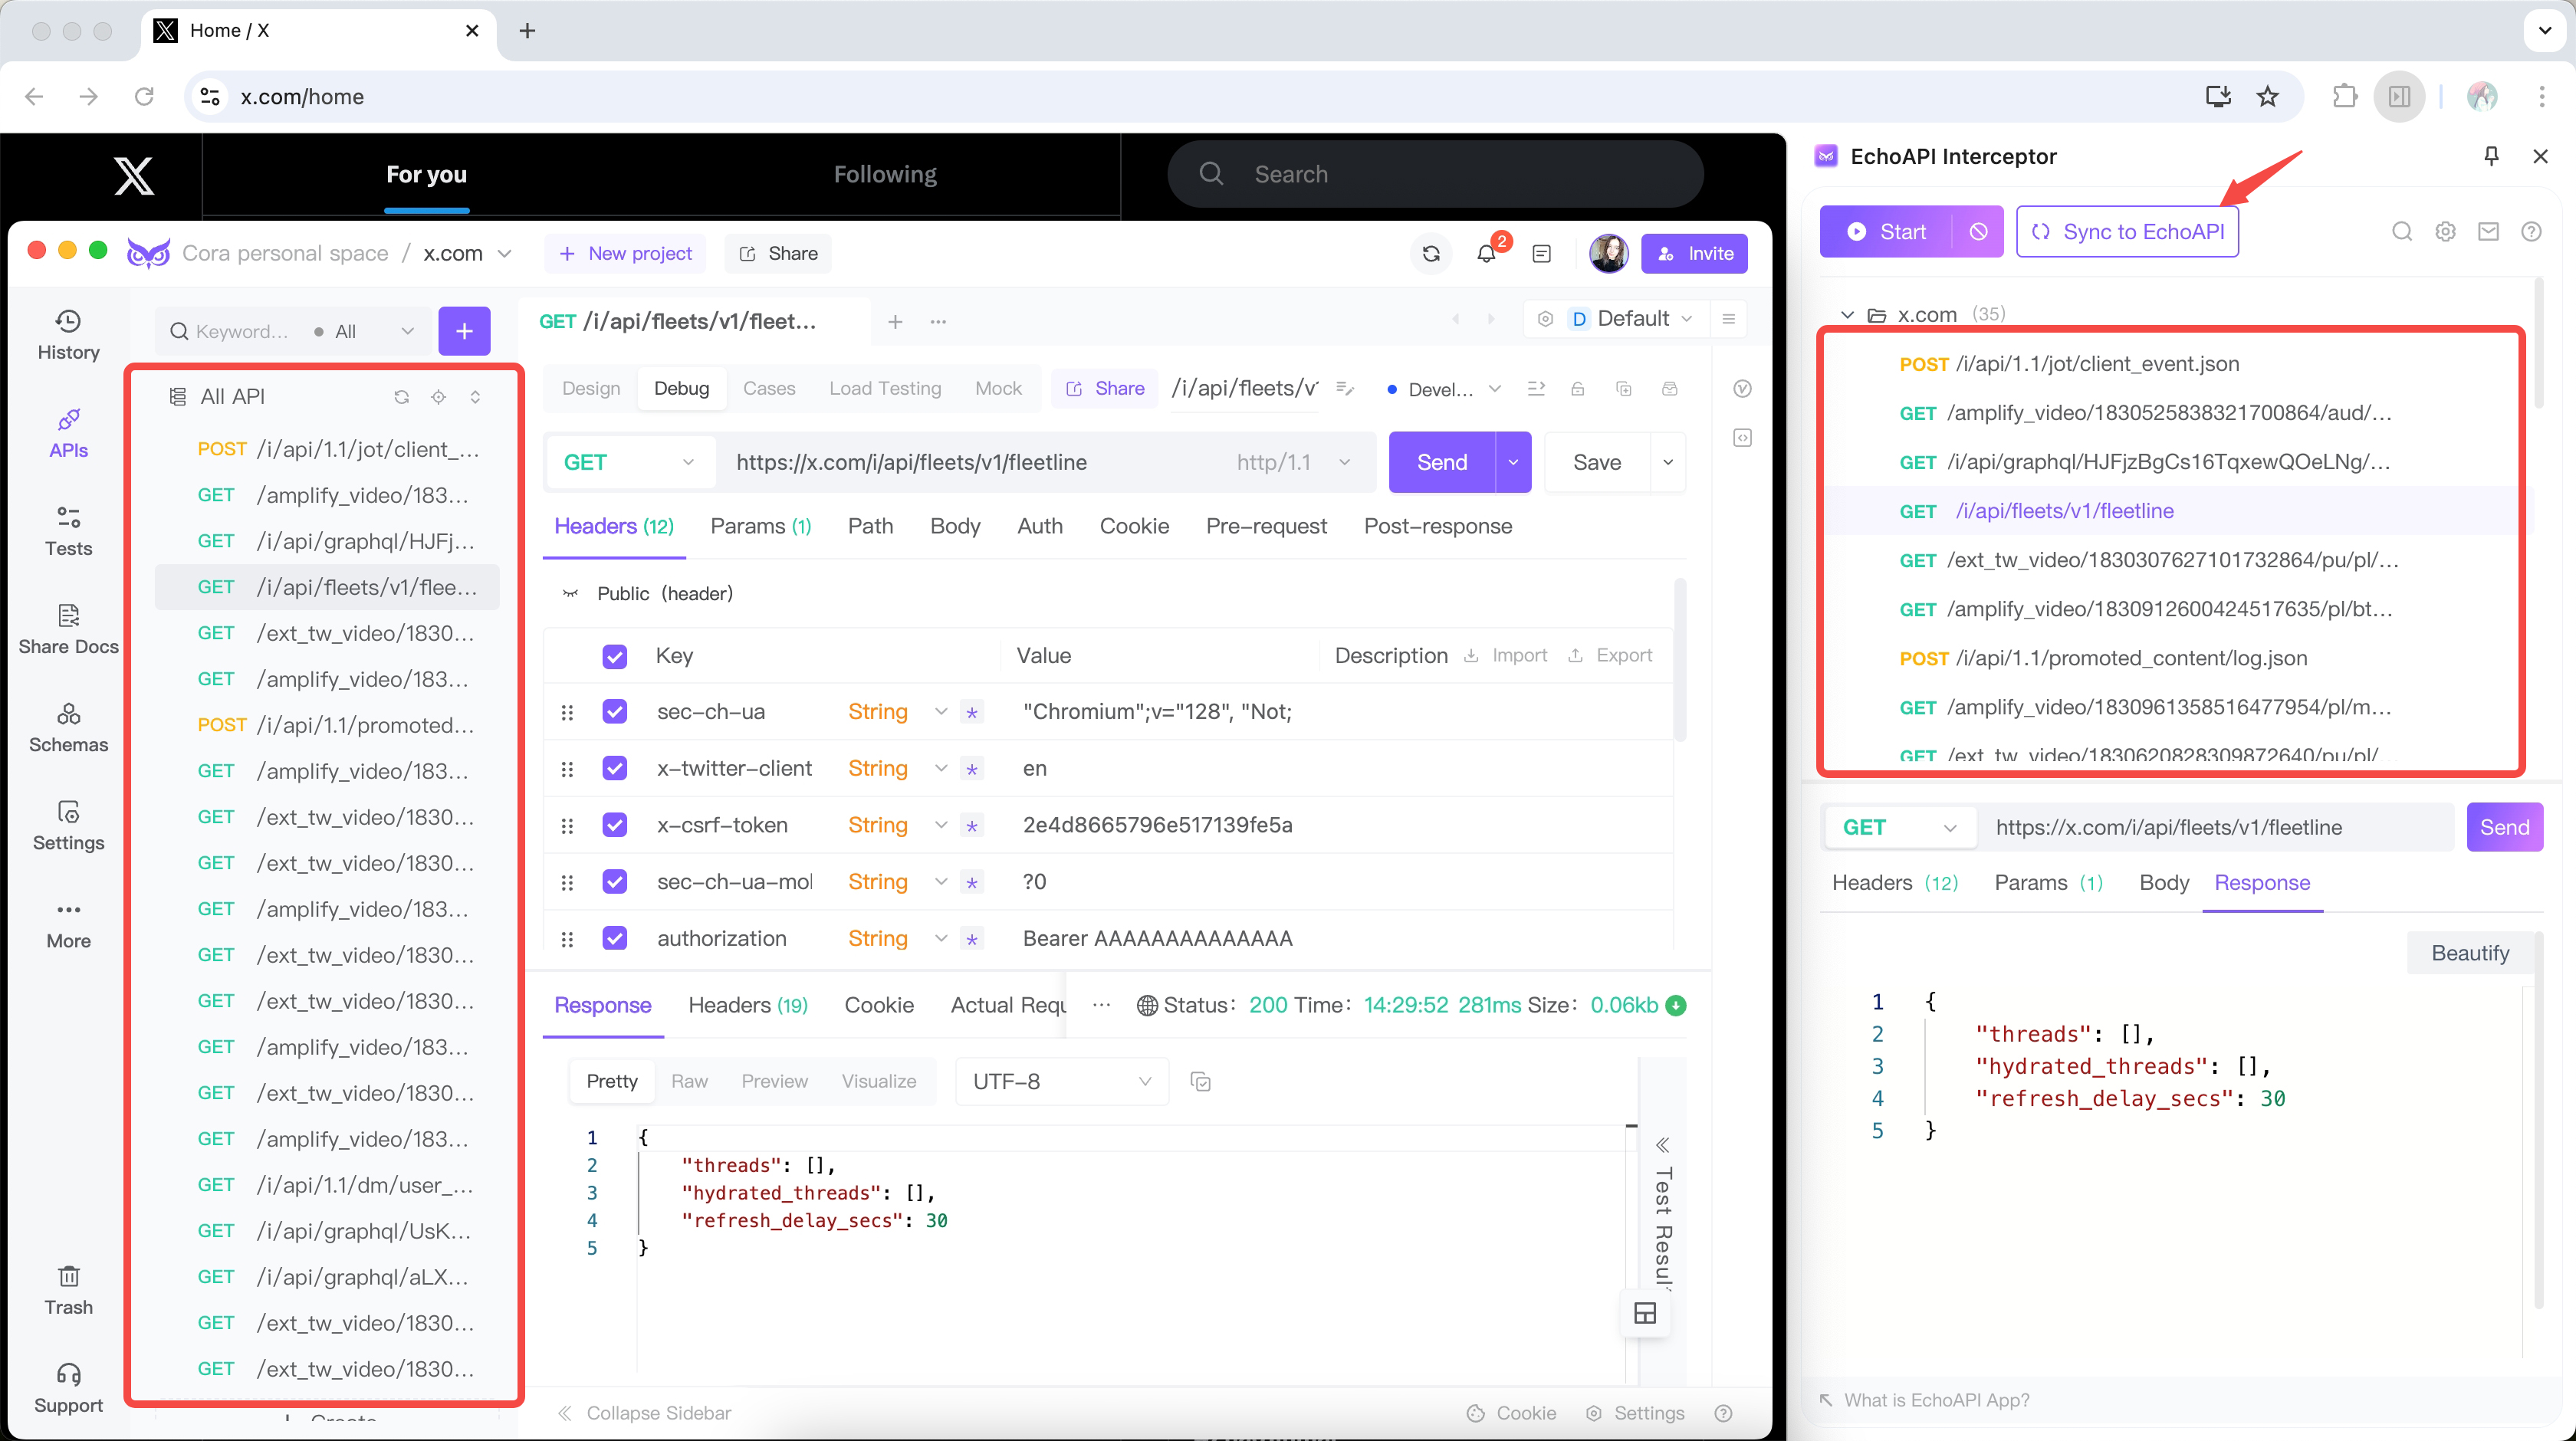Open Interceptor help question icon
The height and width of the screenshot is (1441, 2576).
tap(2531, 232)
